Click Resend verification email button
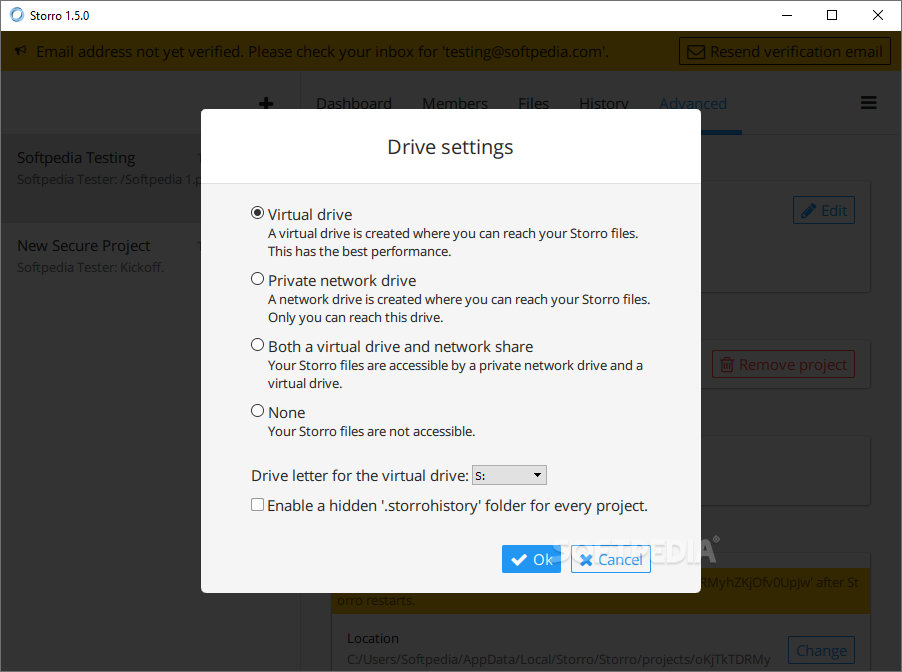Screen dimensions: 902x672 coord(785,52)
